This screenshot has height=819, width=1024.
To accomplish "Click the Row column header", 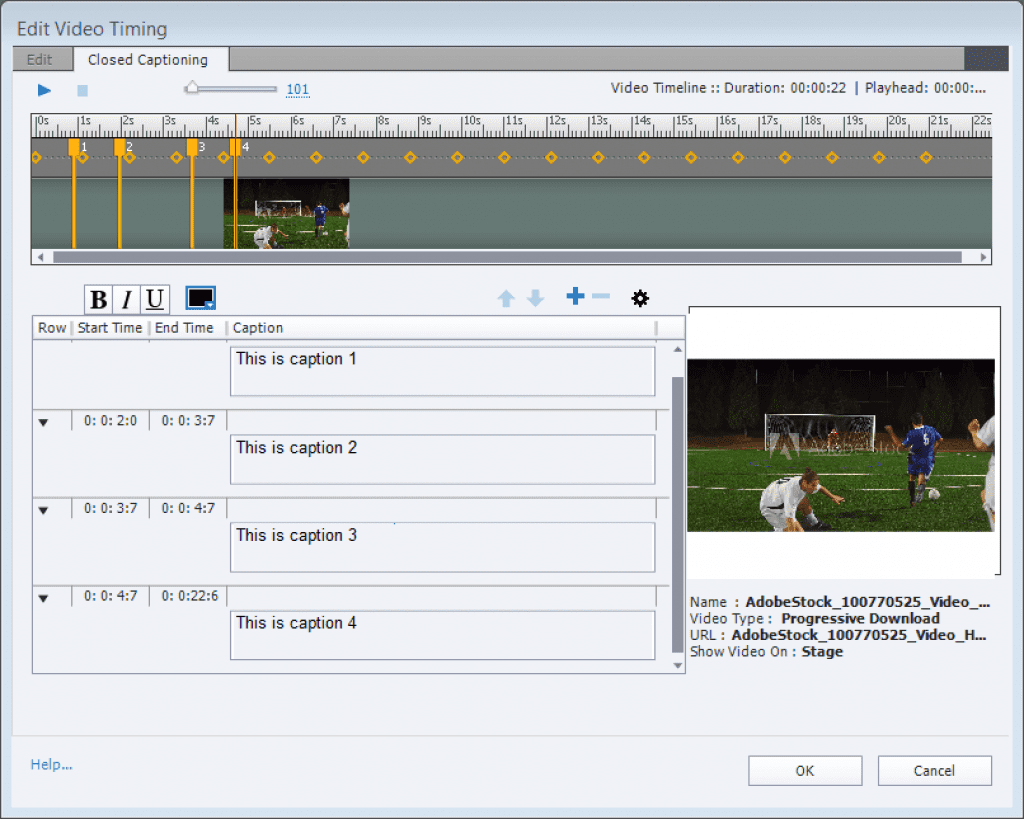I will coord(52,328).
